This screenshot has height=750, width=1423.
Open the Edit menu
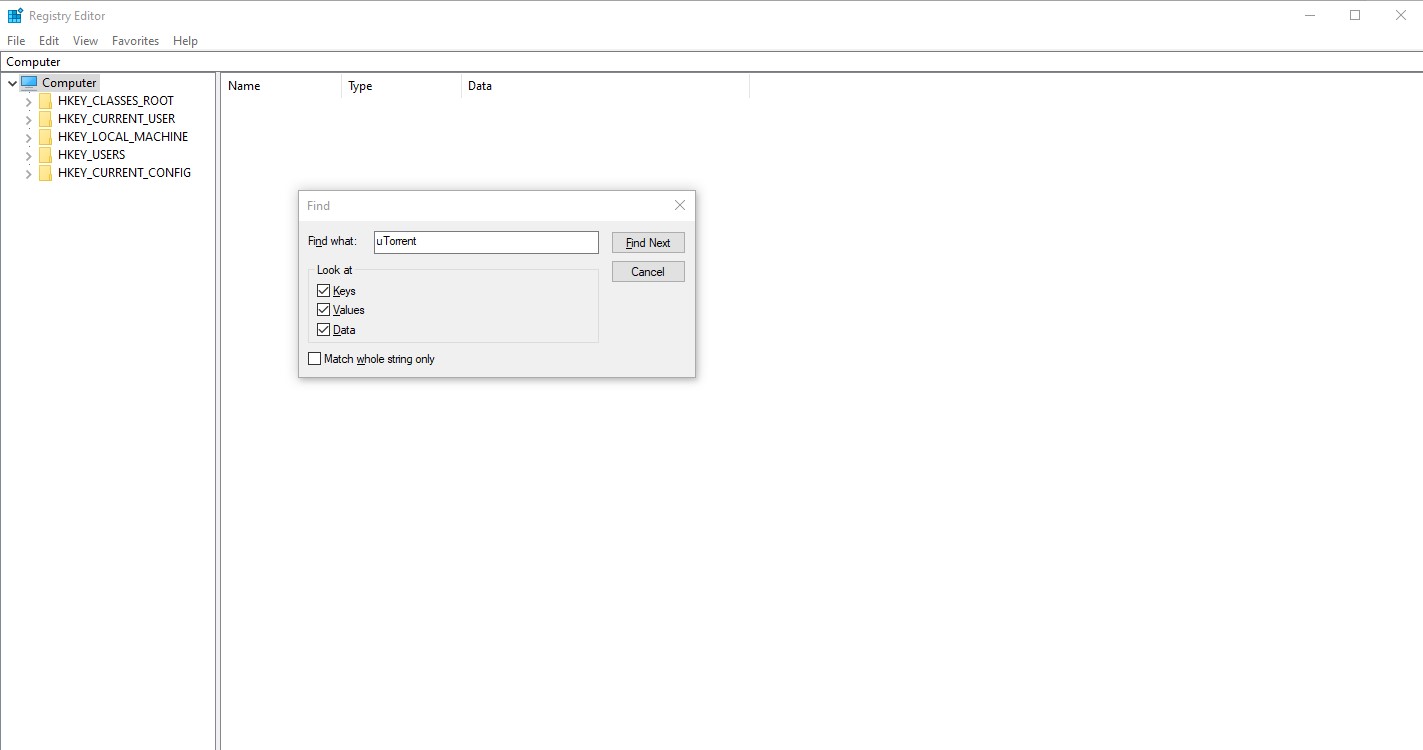pyautogui.click(x=49, y=41)
